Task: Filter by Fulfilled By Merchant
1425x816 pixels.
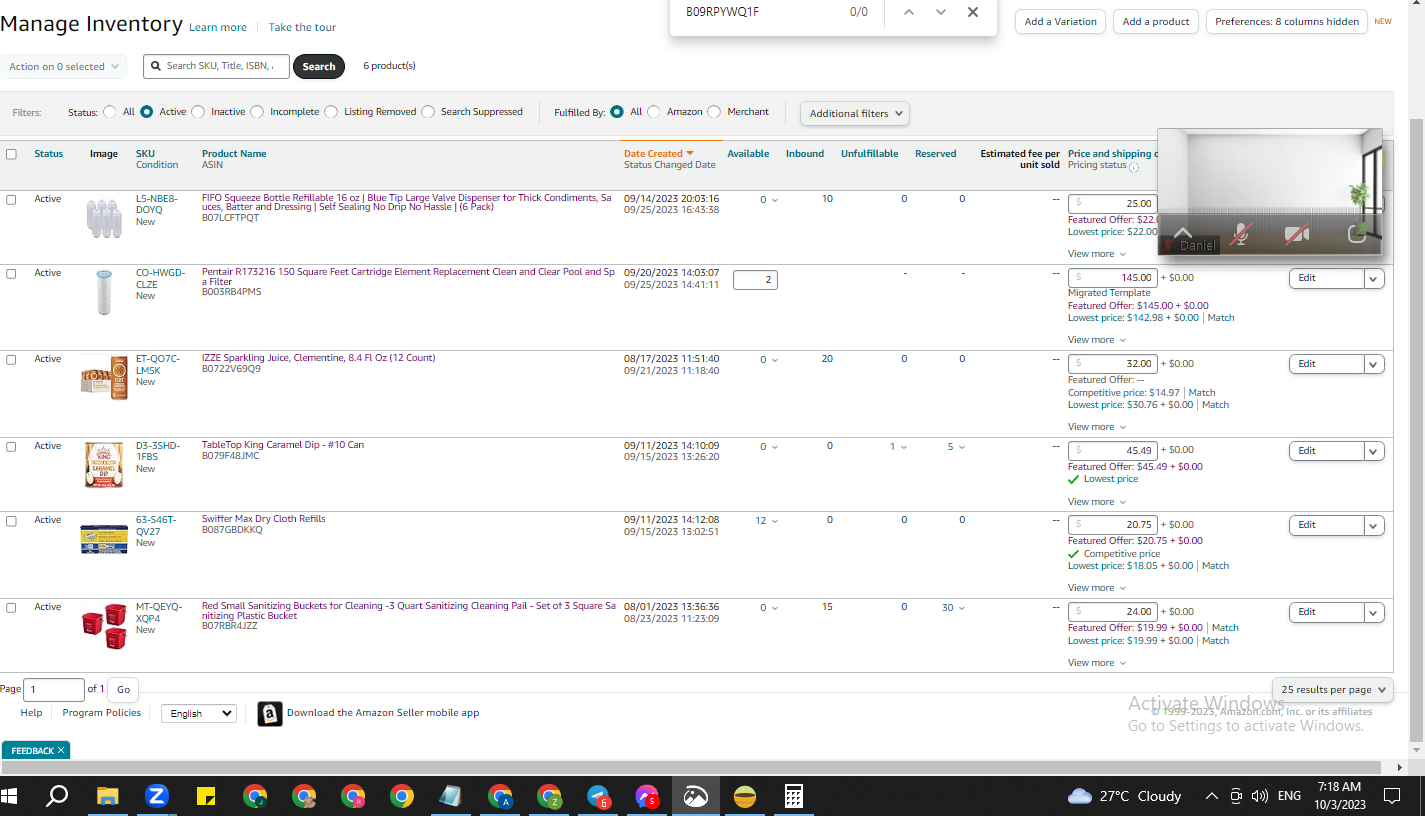Action: (x=714, y=112)
